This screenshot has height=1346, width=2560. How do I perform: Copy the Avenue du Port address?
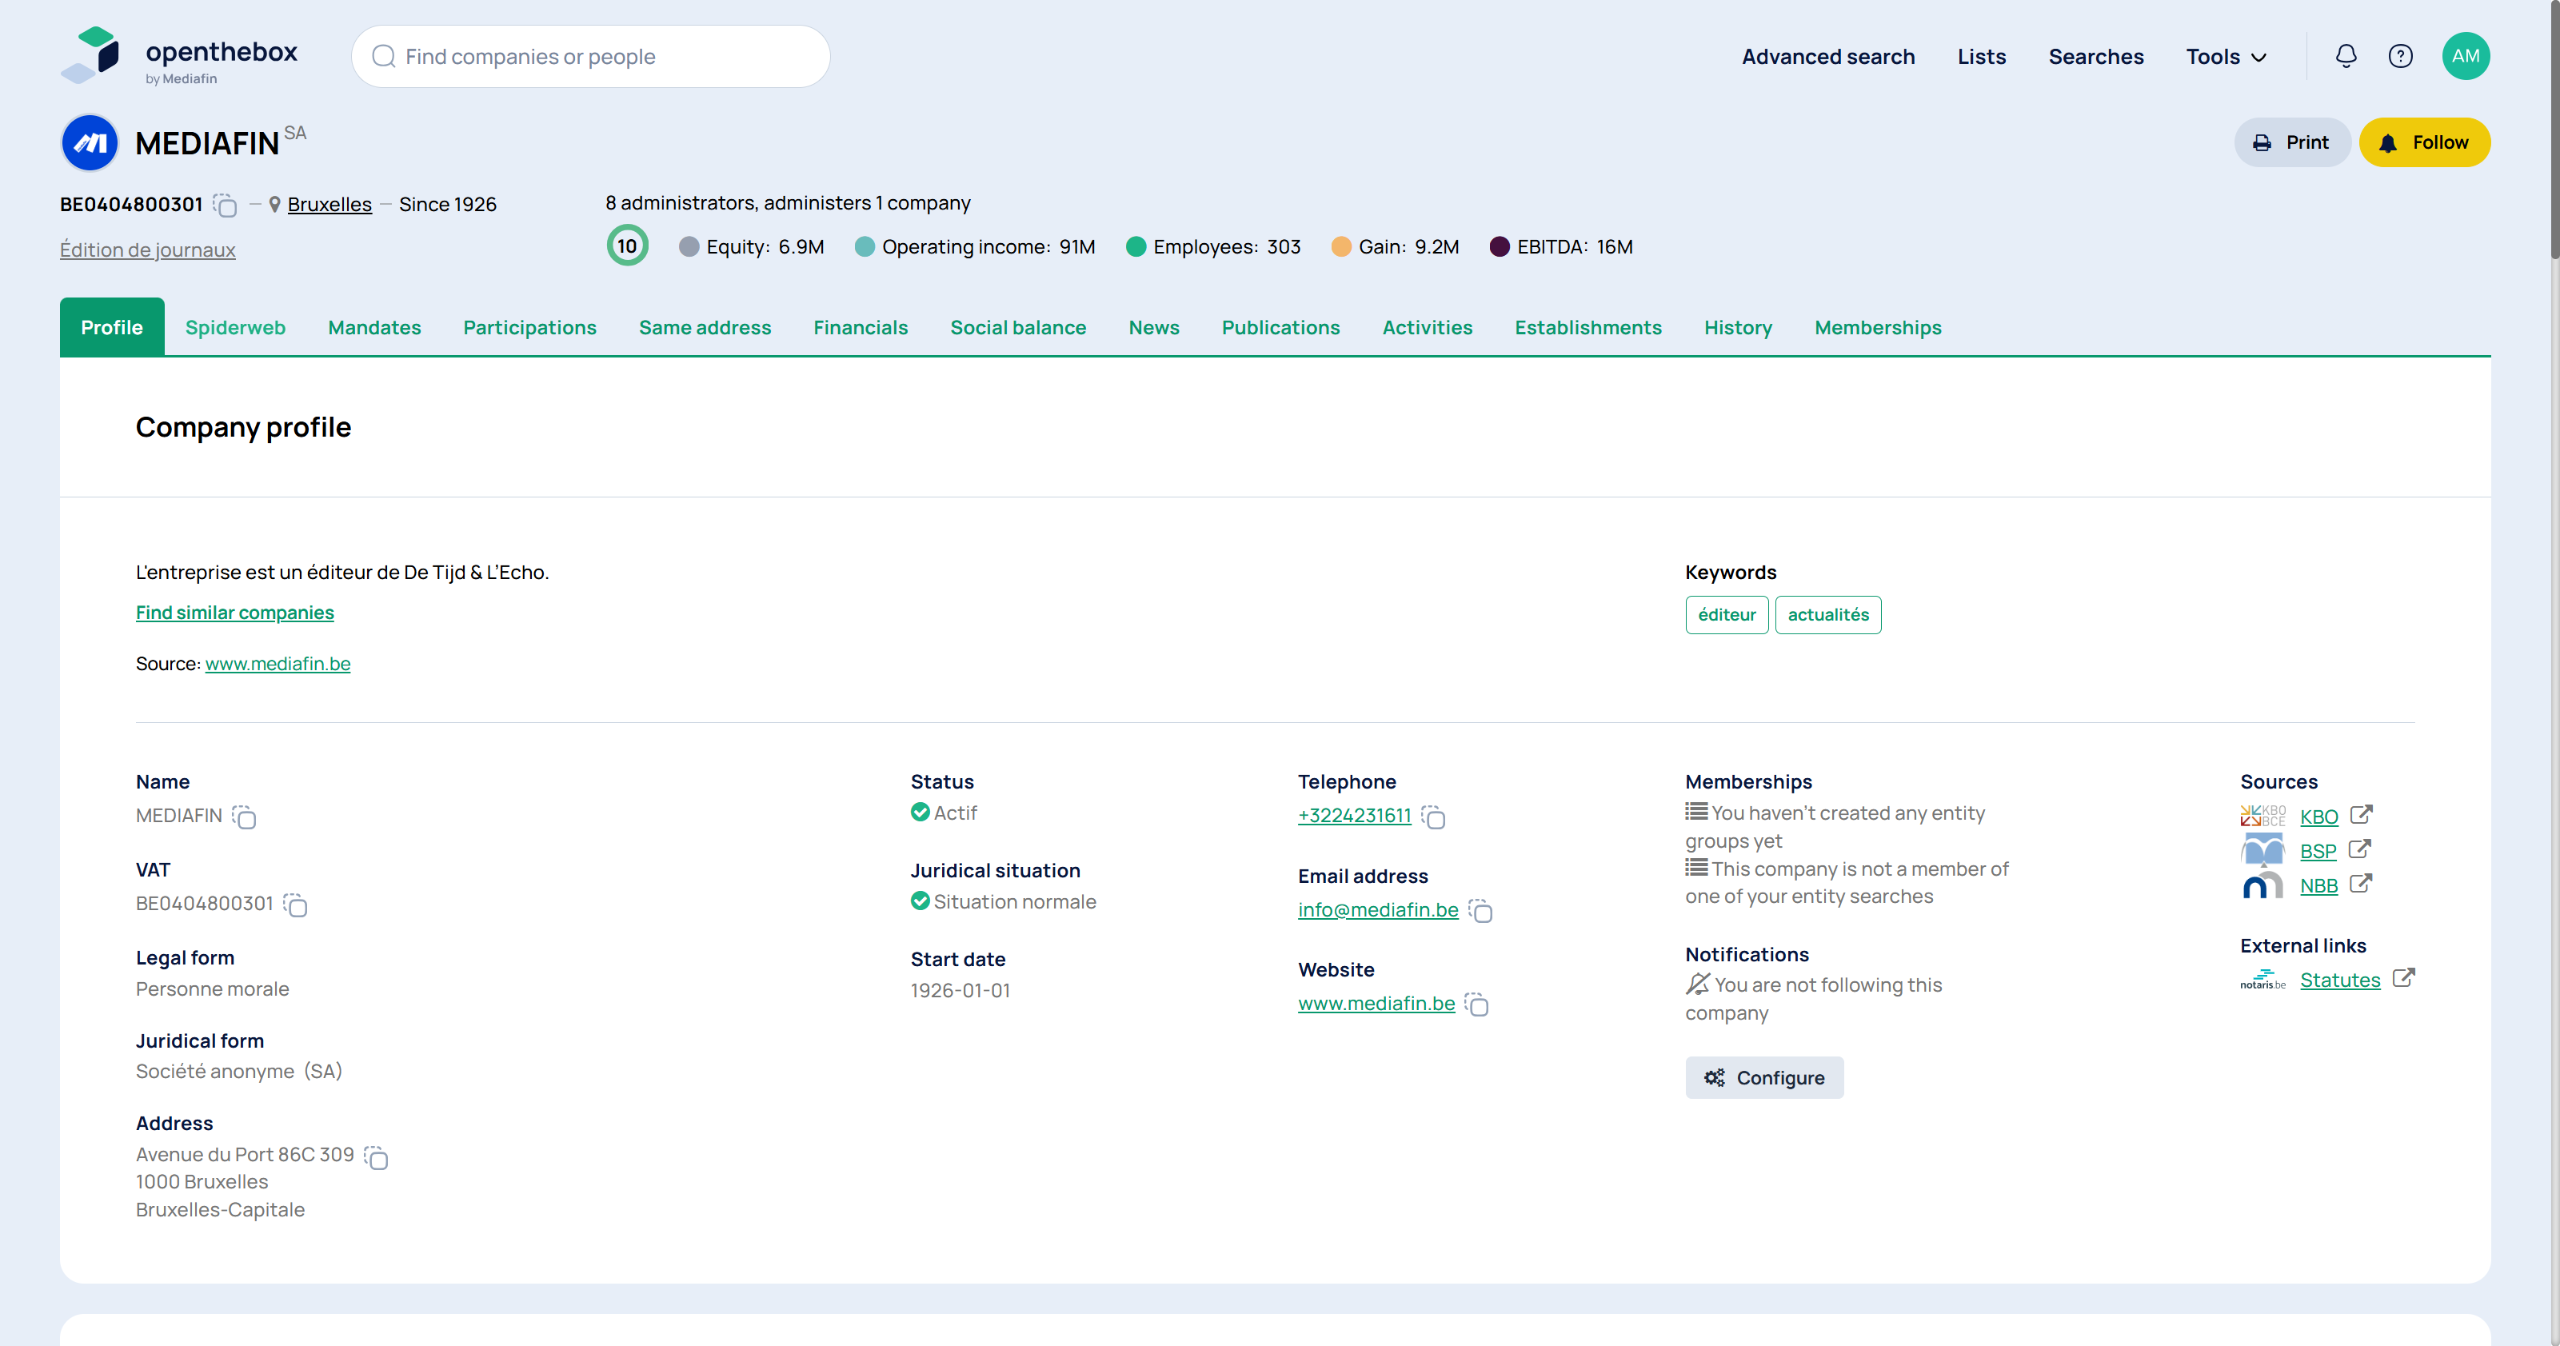(376, 1157)
